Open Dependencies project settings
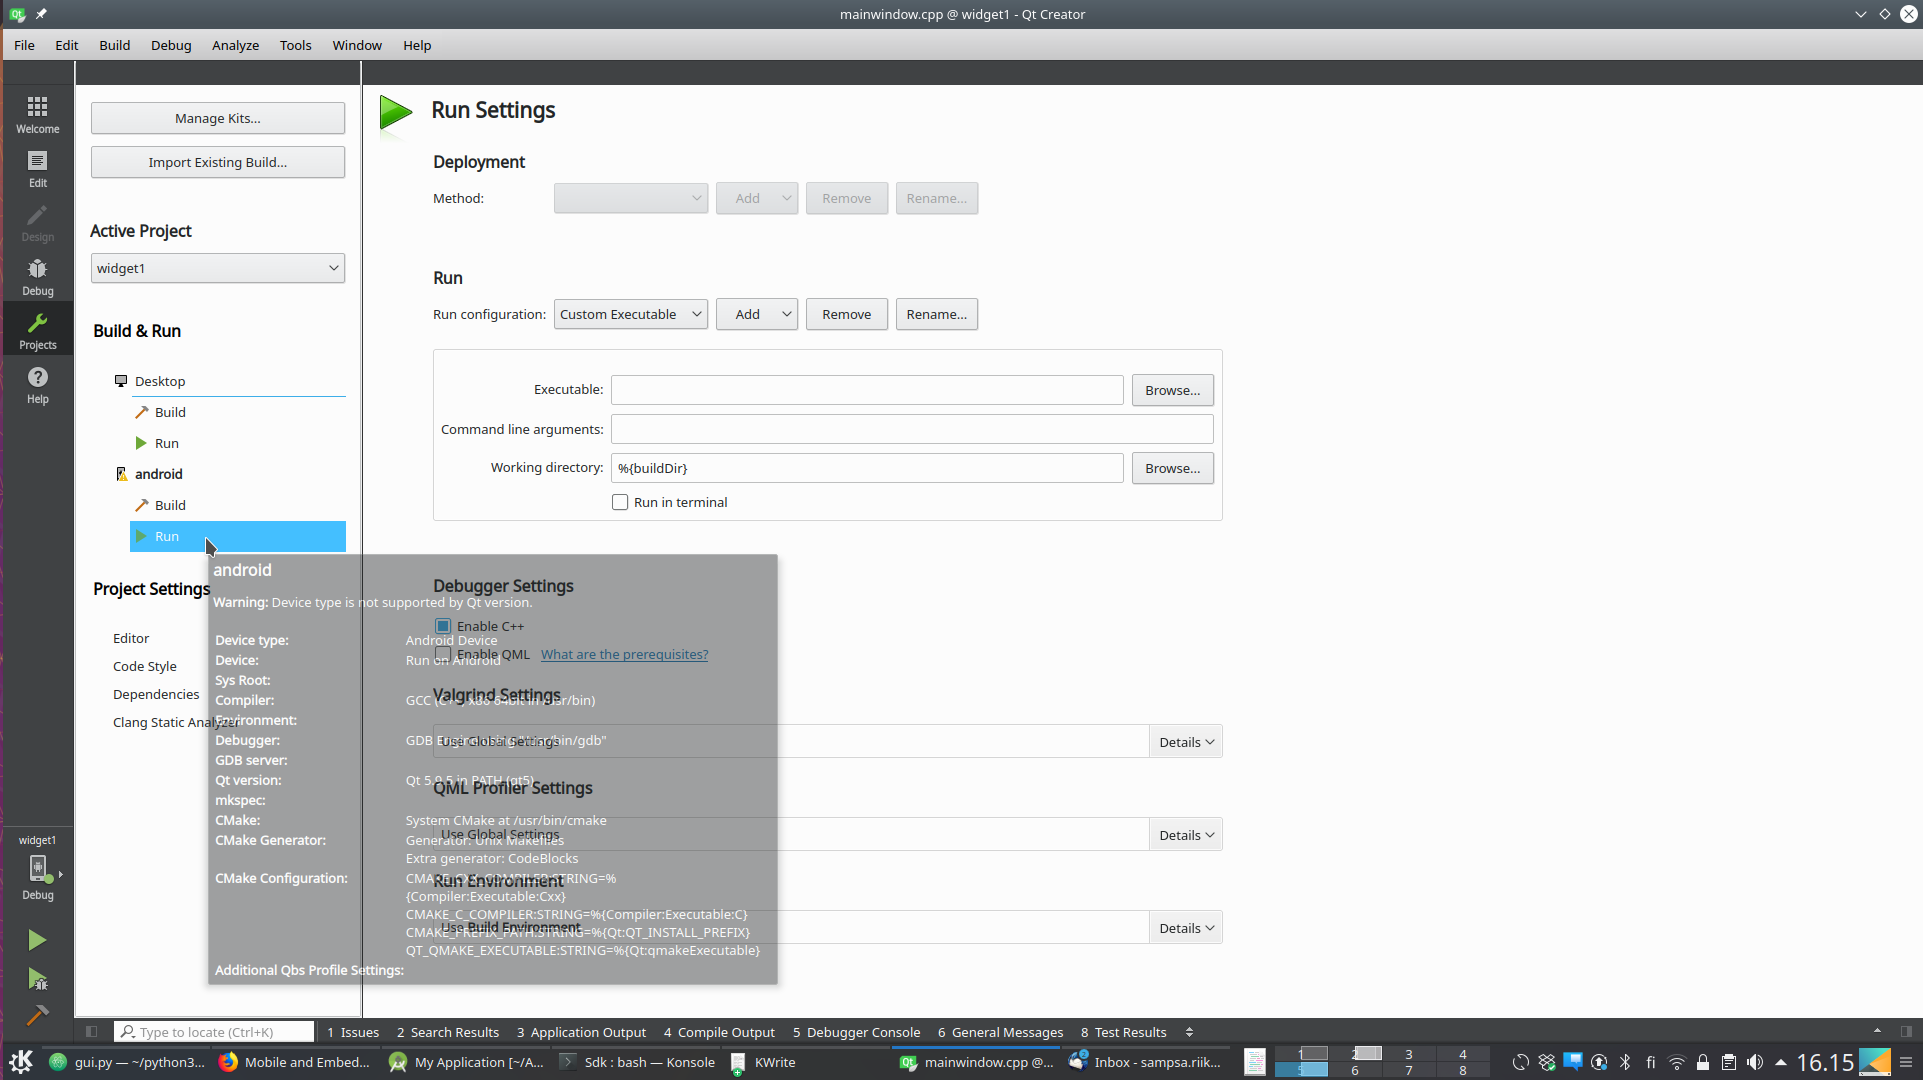 click(x=156, y=694)
